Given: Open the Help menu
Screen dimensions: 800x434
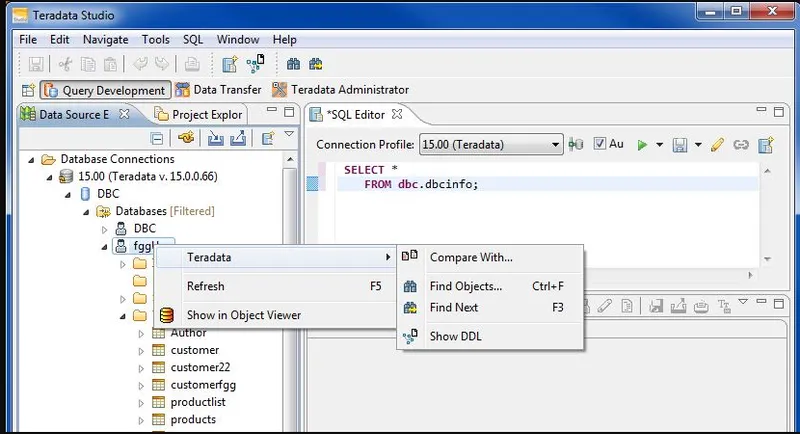Looking at the screenshot, I should click(x=284, y=39).
